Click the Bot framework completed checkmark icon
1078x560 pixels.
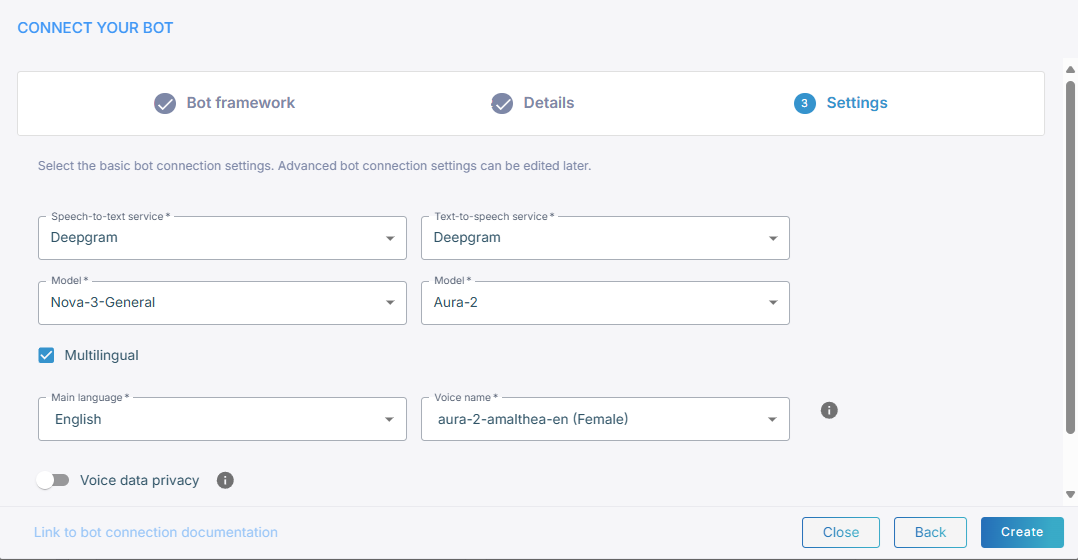pos(165,103)
